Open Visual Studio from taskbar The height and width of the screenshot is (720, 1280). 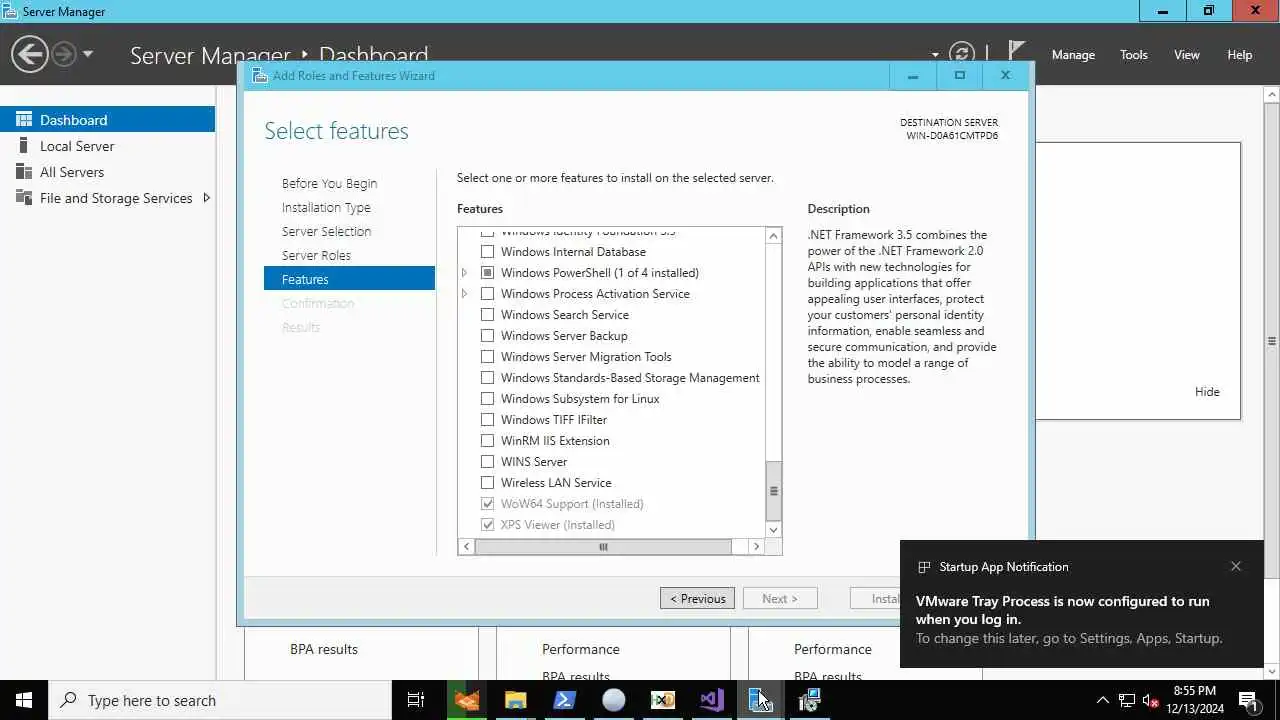711,700
